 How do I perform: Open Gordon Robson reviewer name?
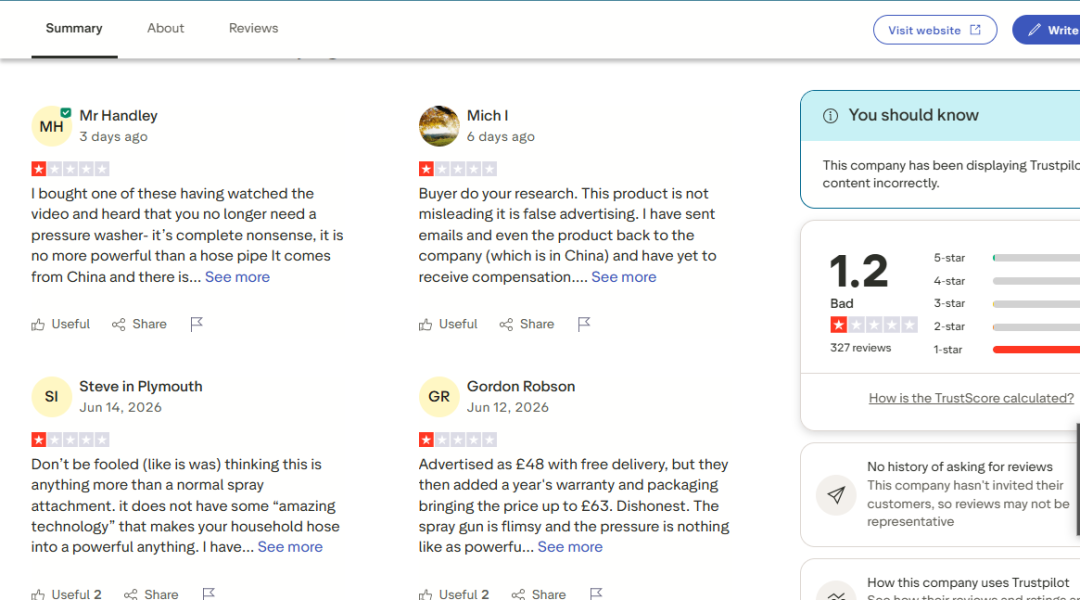(x=521, y=386)
